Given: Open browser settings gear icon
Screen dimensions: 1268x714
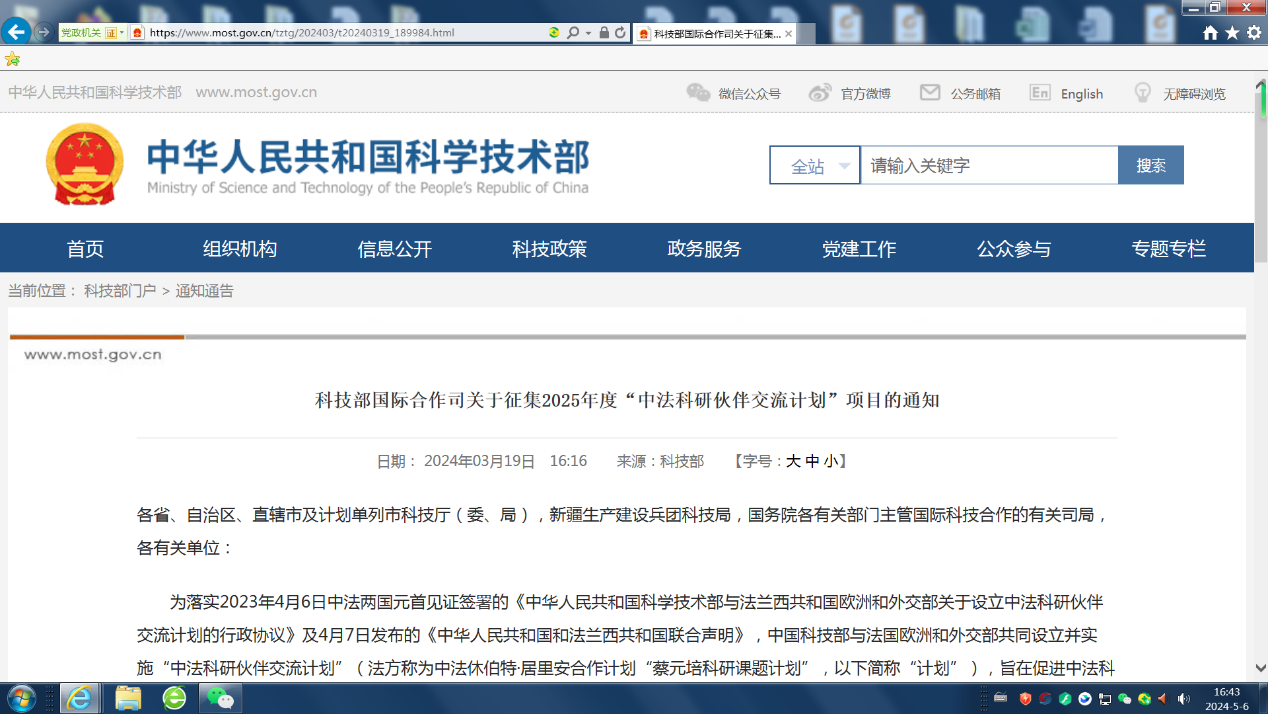Looking at the screenshot, I should click(x=1254, y=33).
